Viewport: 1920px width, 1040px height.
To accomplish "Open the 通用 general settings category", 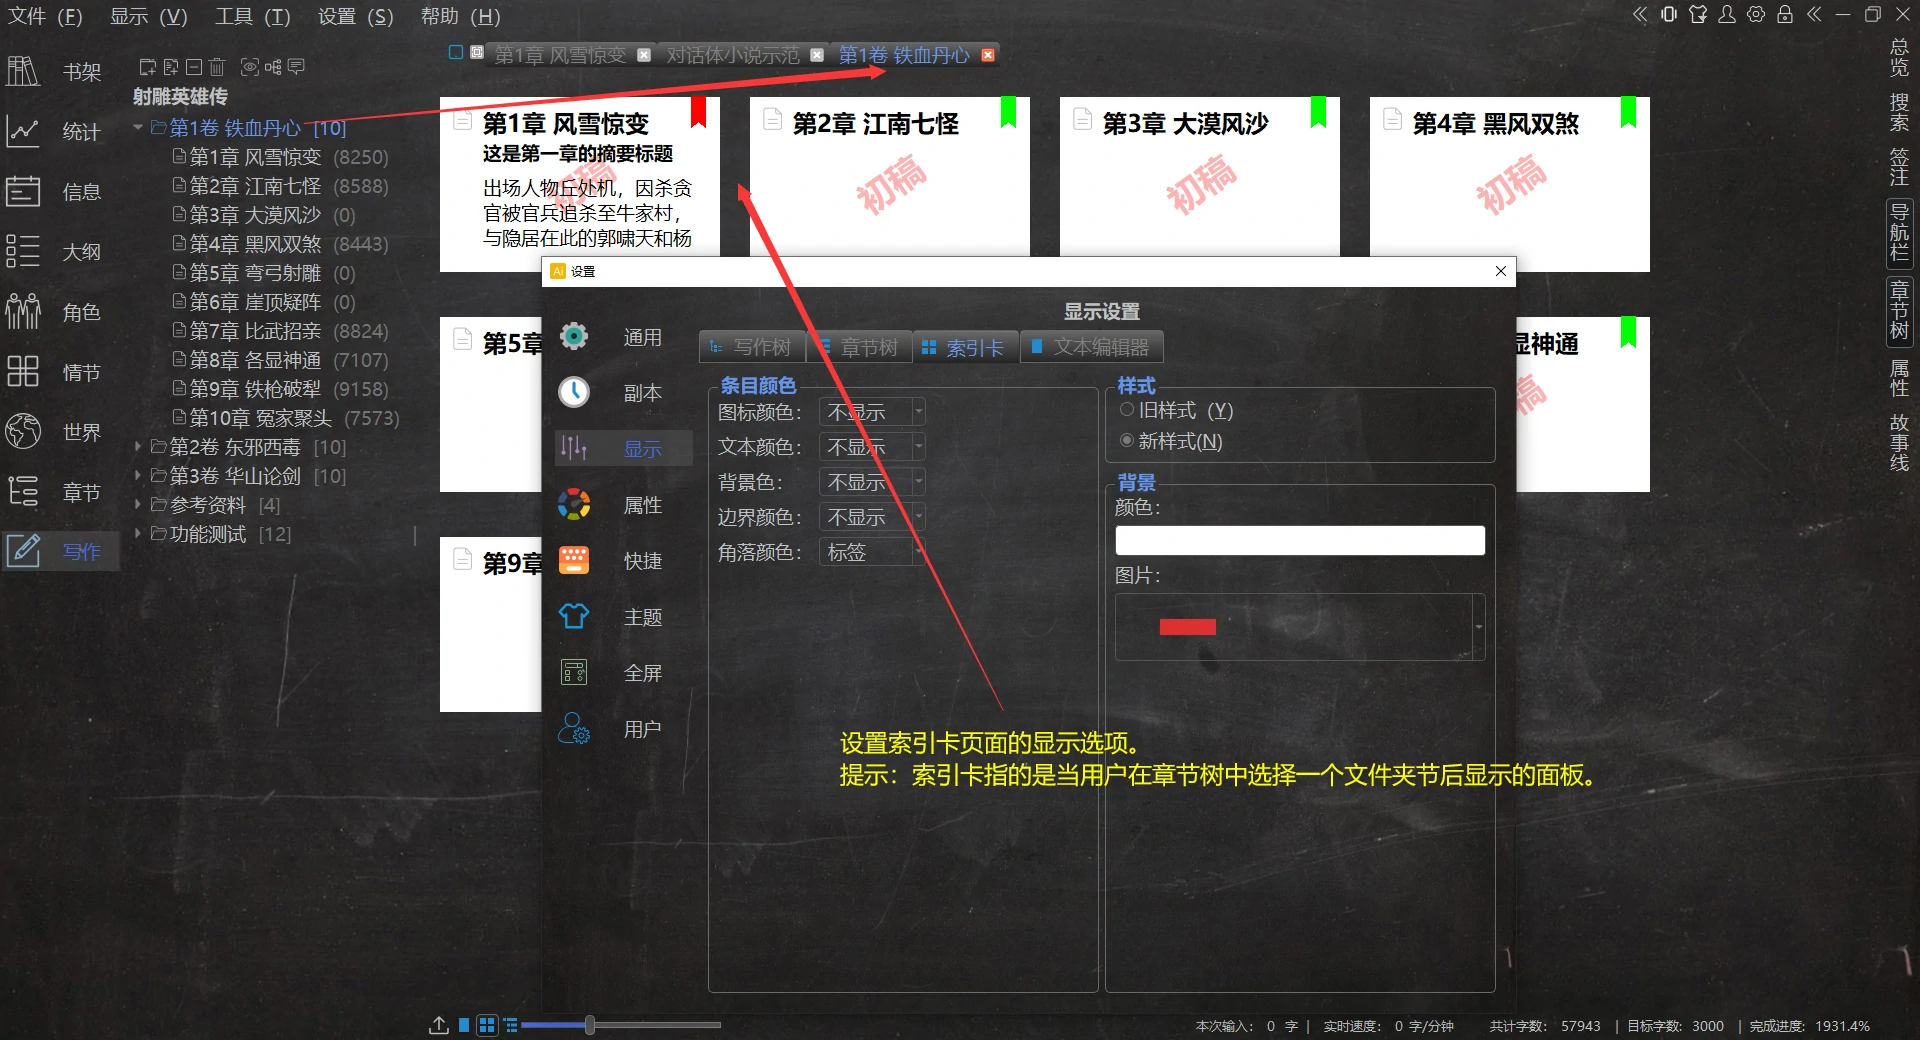I will tap(624, 337).
